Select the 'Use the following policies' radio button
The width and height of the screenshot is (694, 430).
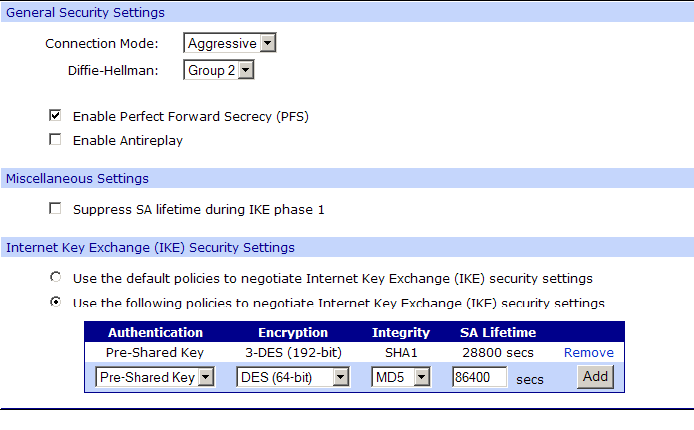(55, 302)
